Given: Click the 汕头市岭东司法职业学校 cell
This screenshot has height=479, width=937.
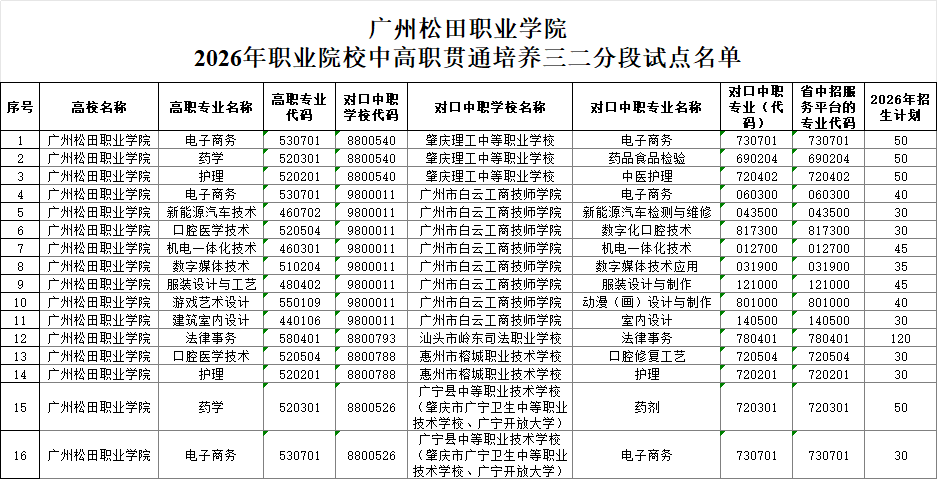Looking at the screenshot, I should pos(490,338).
